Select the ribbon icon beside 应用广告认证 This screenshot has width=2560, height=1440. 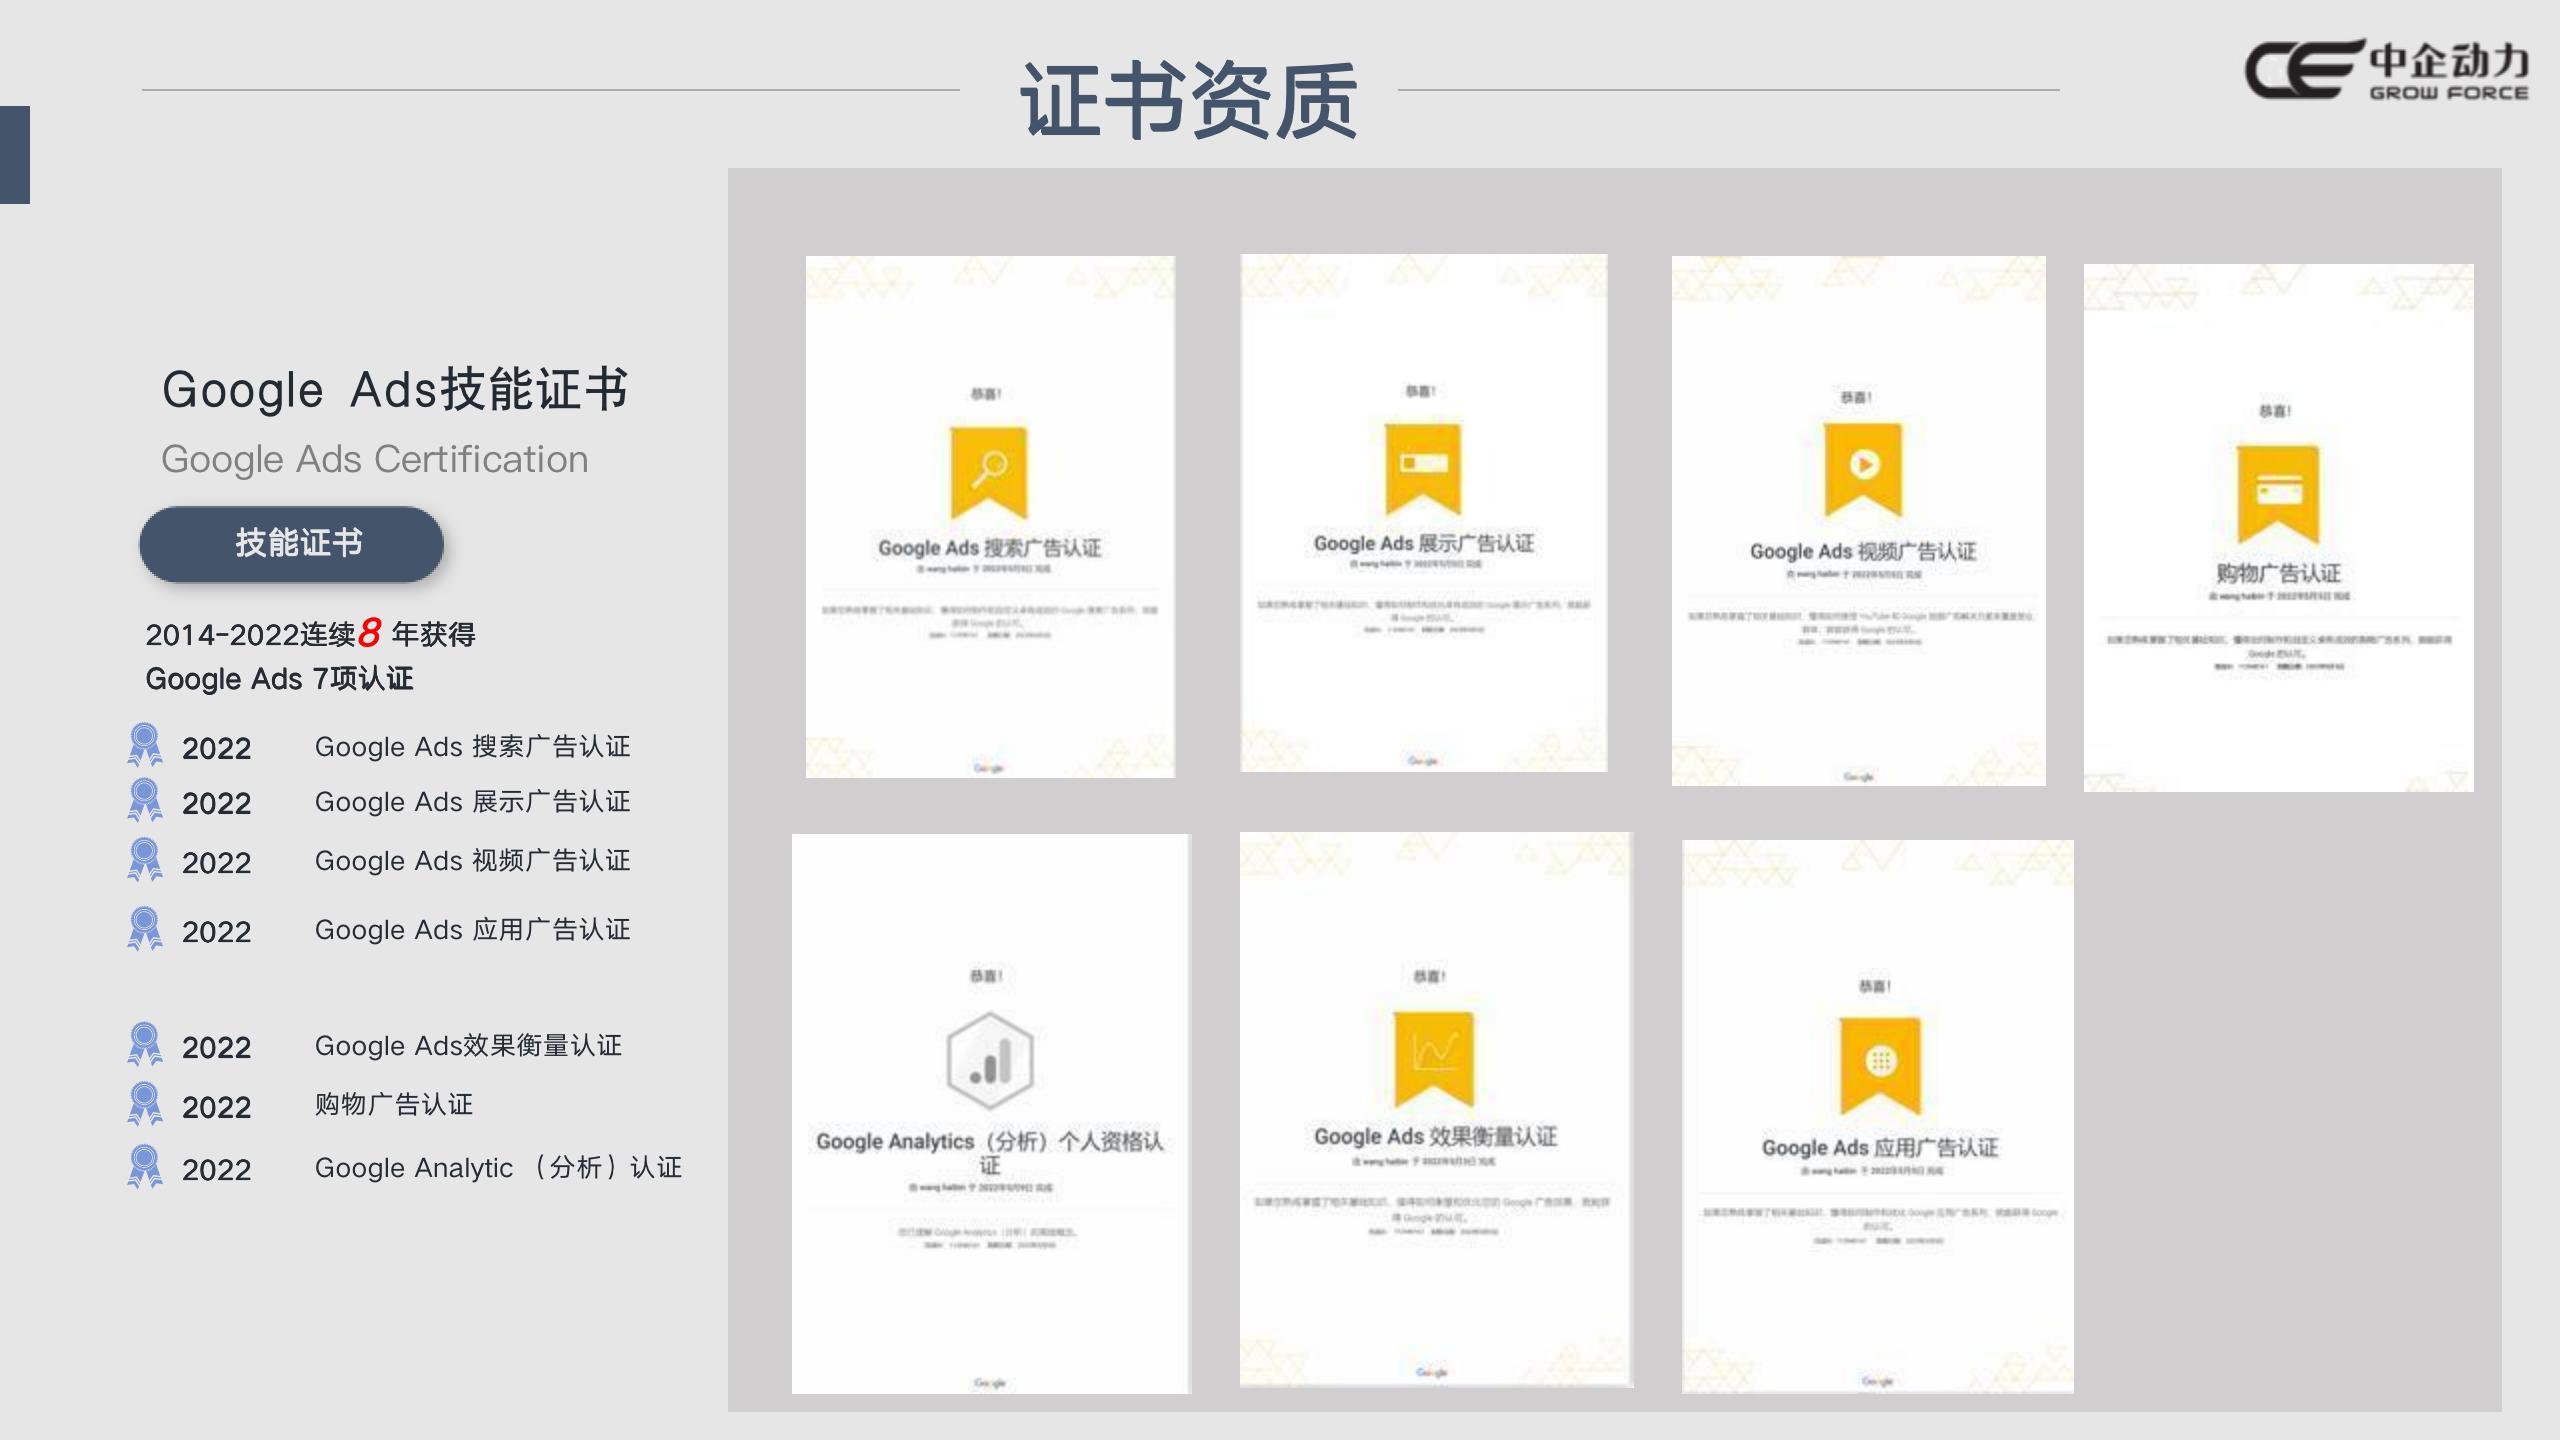pyautogui.click(x=145, y=929)
